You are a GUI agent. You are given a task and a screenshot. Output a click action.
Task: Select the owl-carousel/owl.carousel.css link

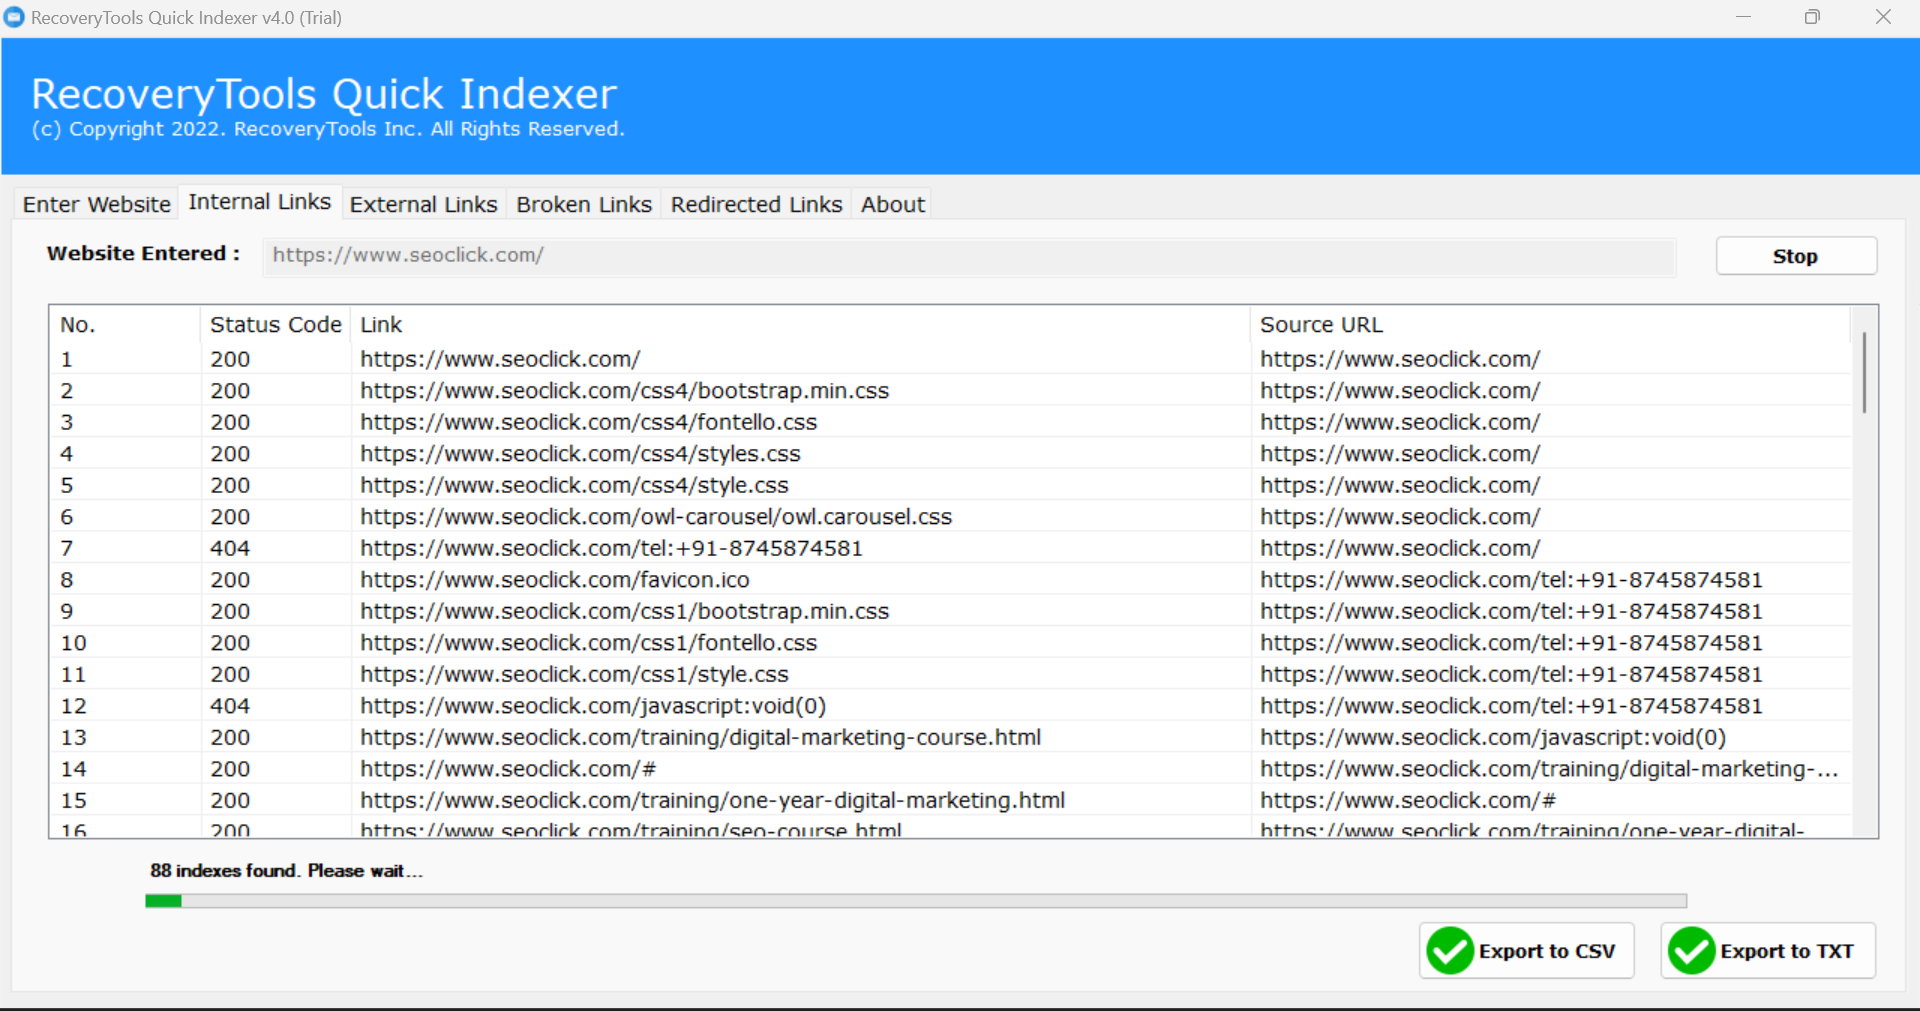656,517
